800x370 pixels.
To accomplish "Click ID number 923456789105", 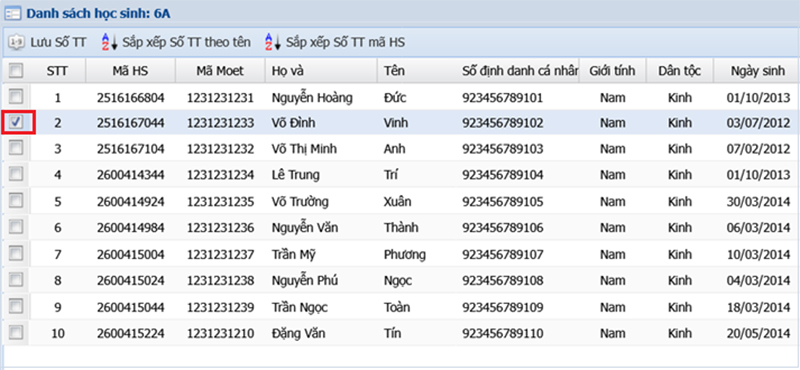I will [x=503, y=202].
